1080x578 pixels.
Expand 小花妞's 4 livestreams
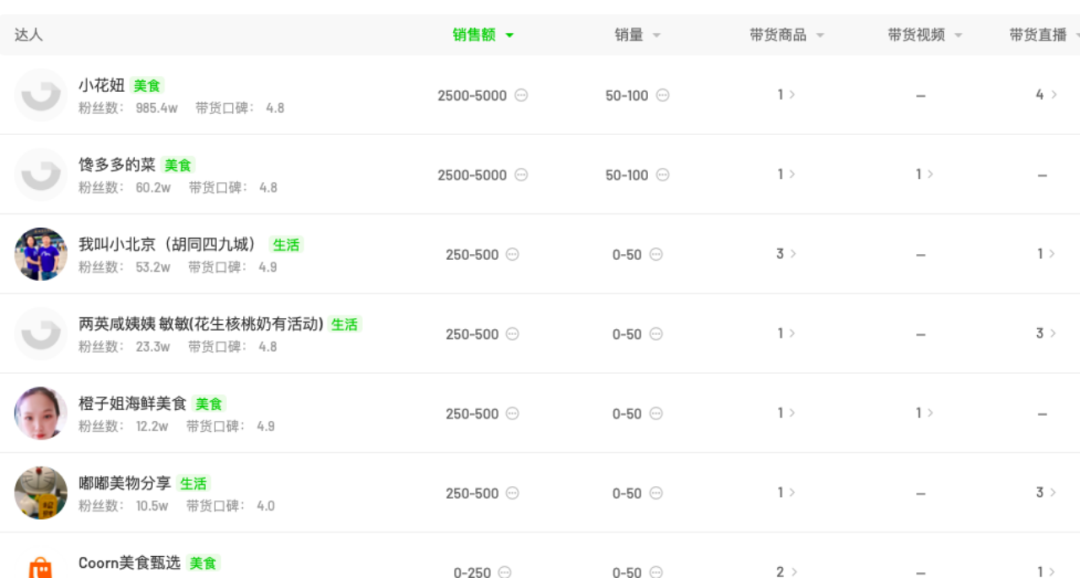1046,95
